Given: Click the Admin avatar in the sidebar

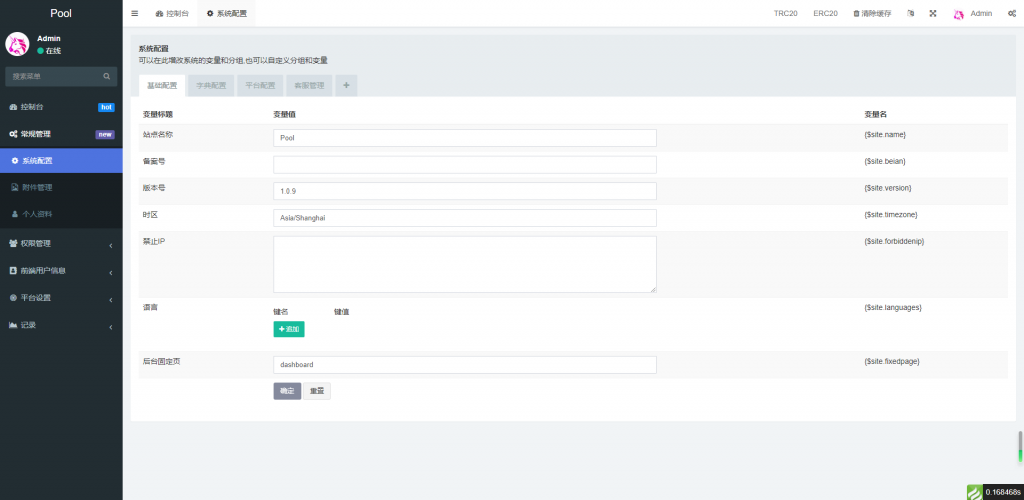Looking at the screenshot, I should [x=18, y=44].
